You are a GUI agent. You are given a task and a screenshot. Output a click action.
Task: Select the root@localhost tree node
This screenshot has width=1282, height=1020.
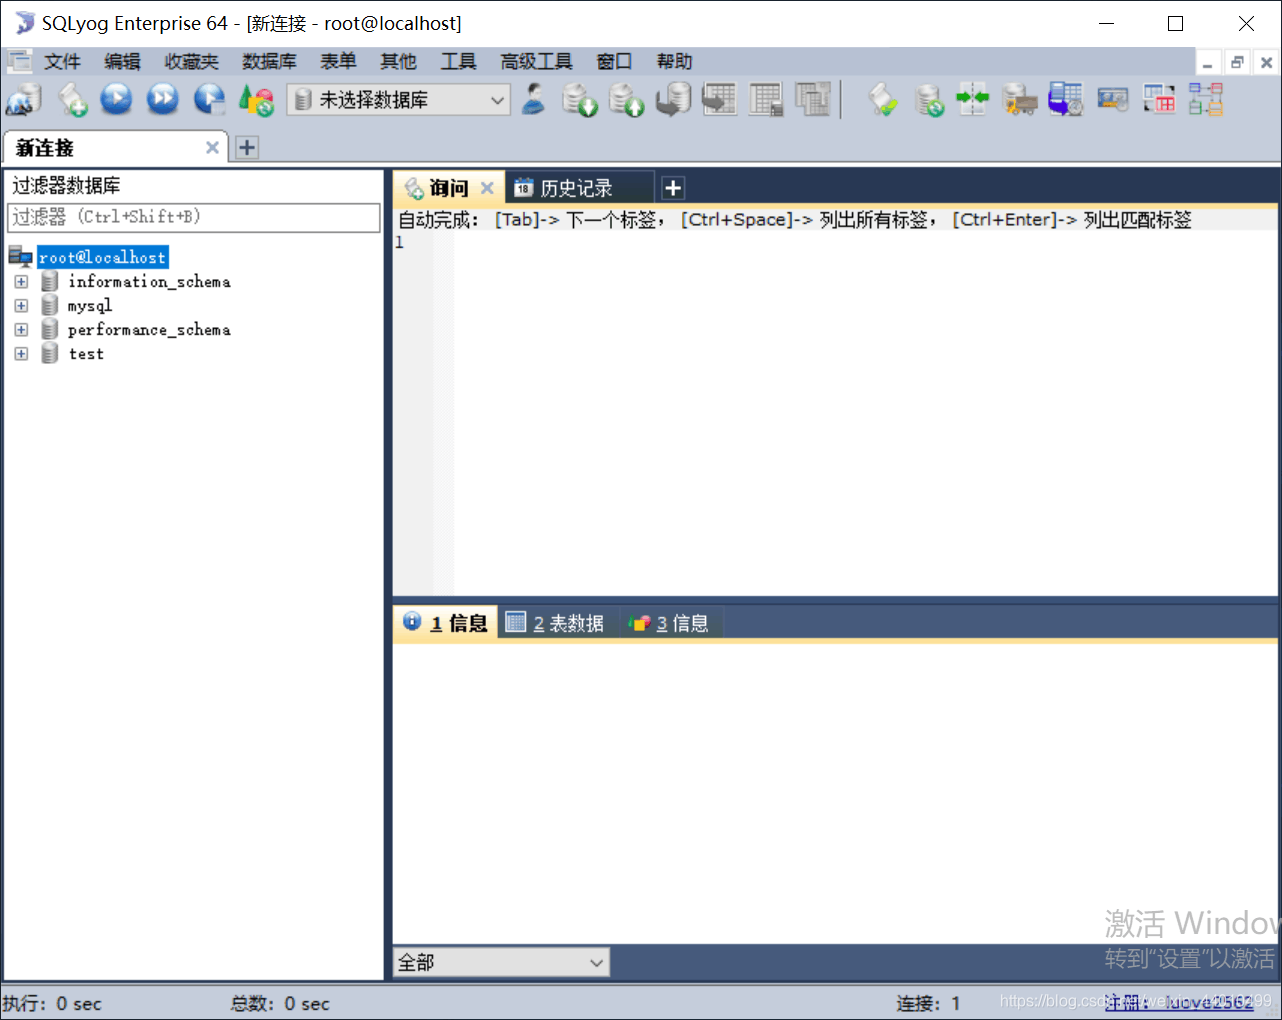point(102,257)
